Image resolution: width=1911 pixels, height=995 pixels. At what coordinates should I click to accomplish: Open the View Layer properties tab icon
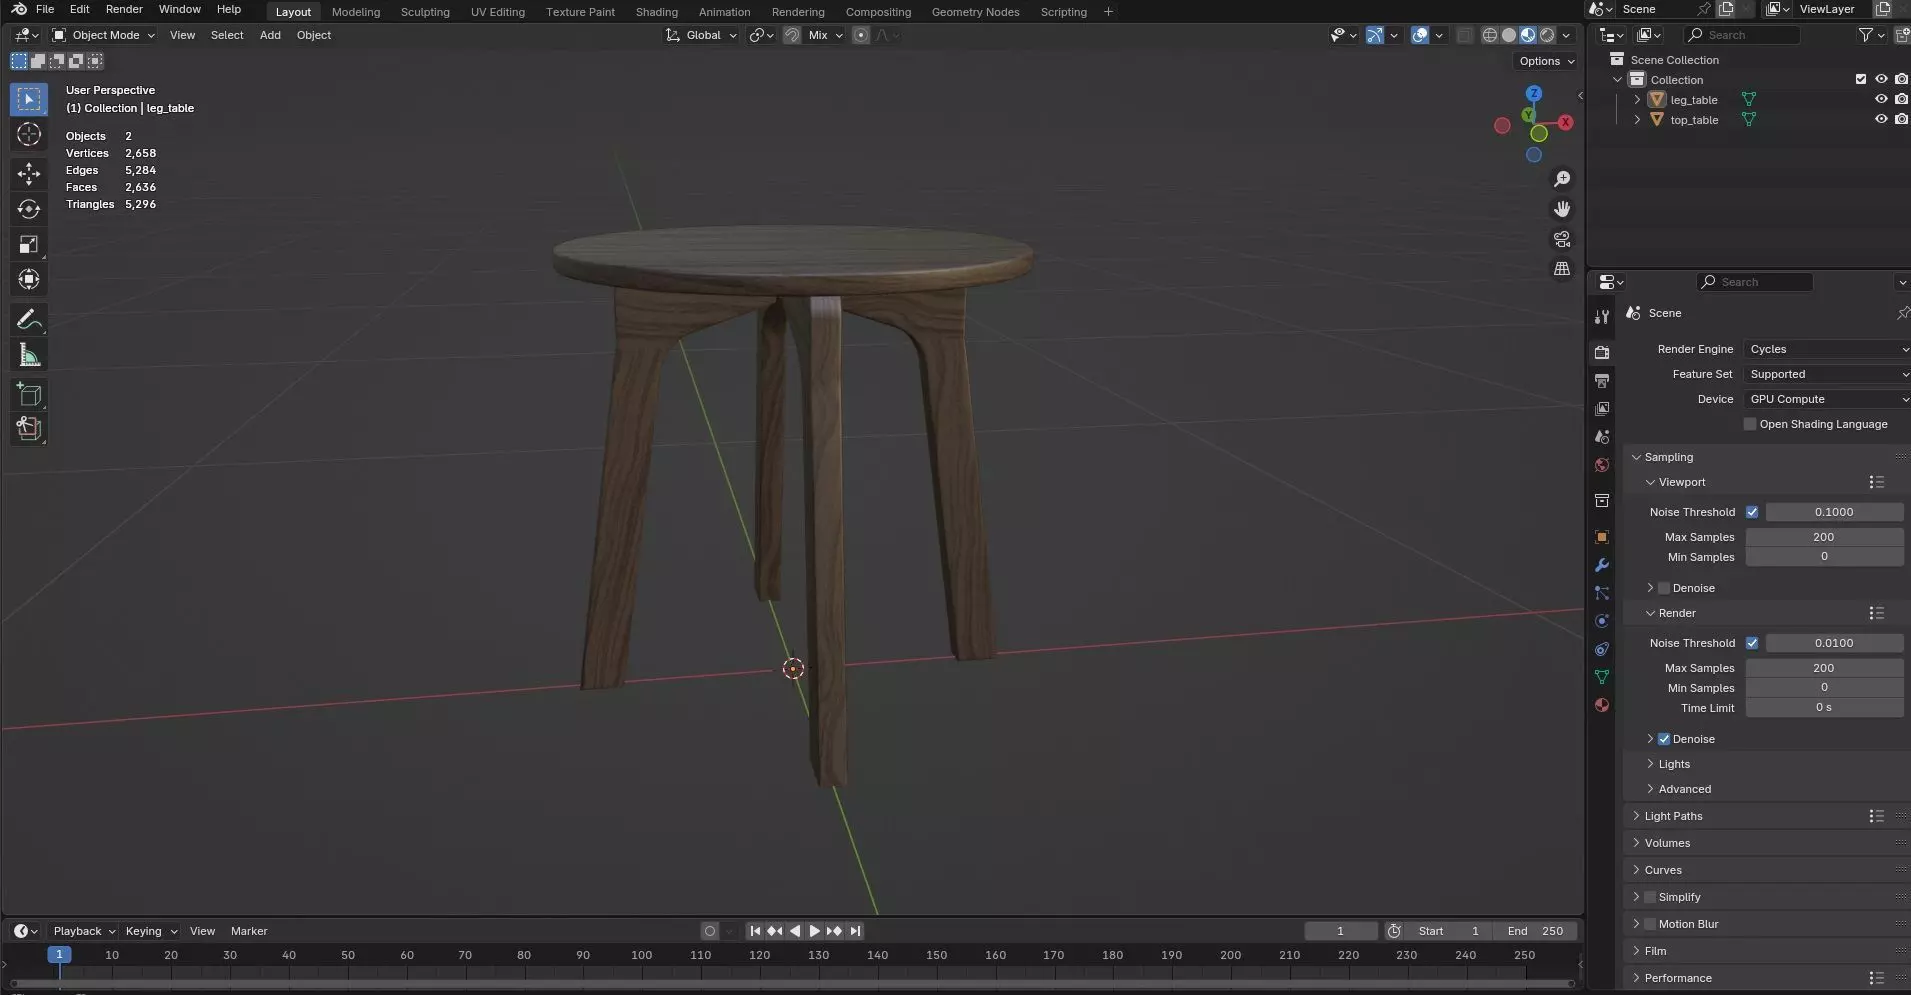[1602, 409]
